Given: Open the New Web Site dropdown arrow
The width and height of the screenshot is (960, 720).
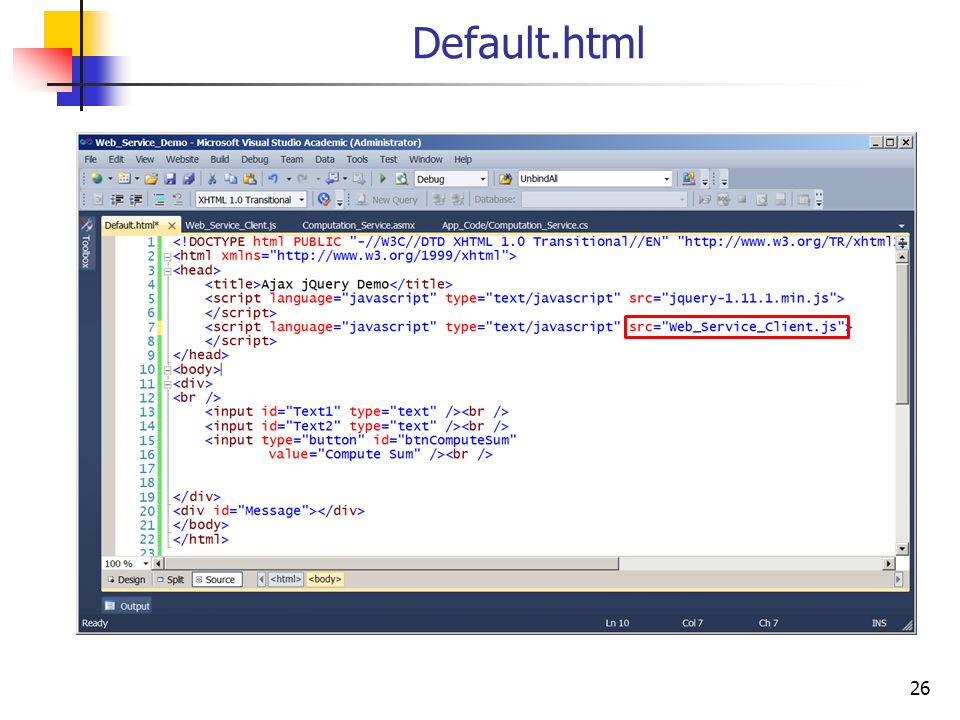Looking at the screenshot, I should (110, 179).
